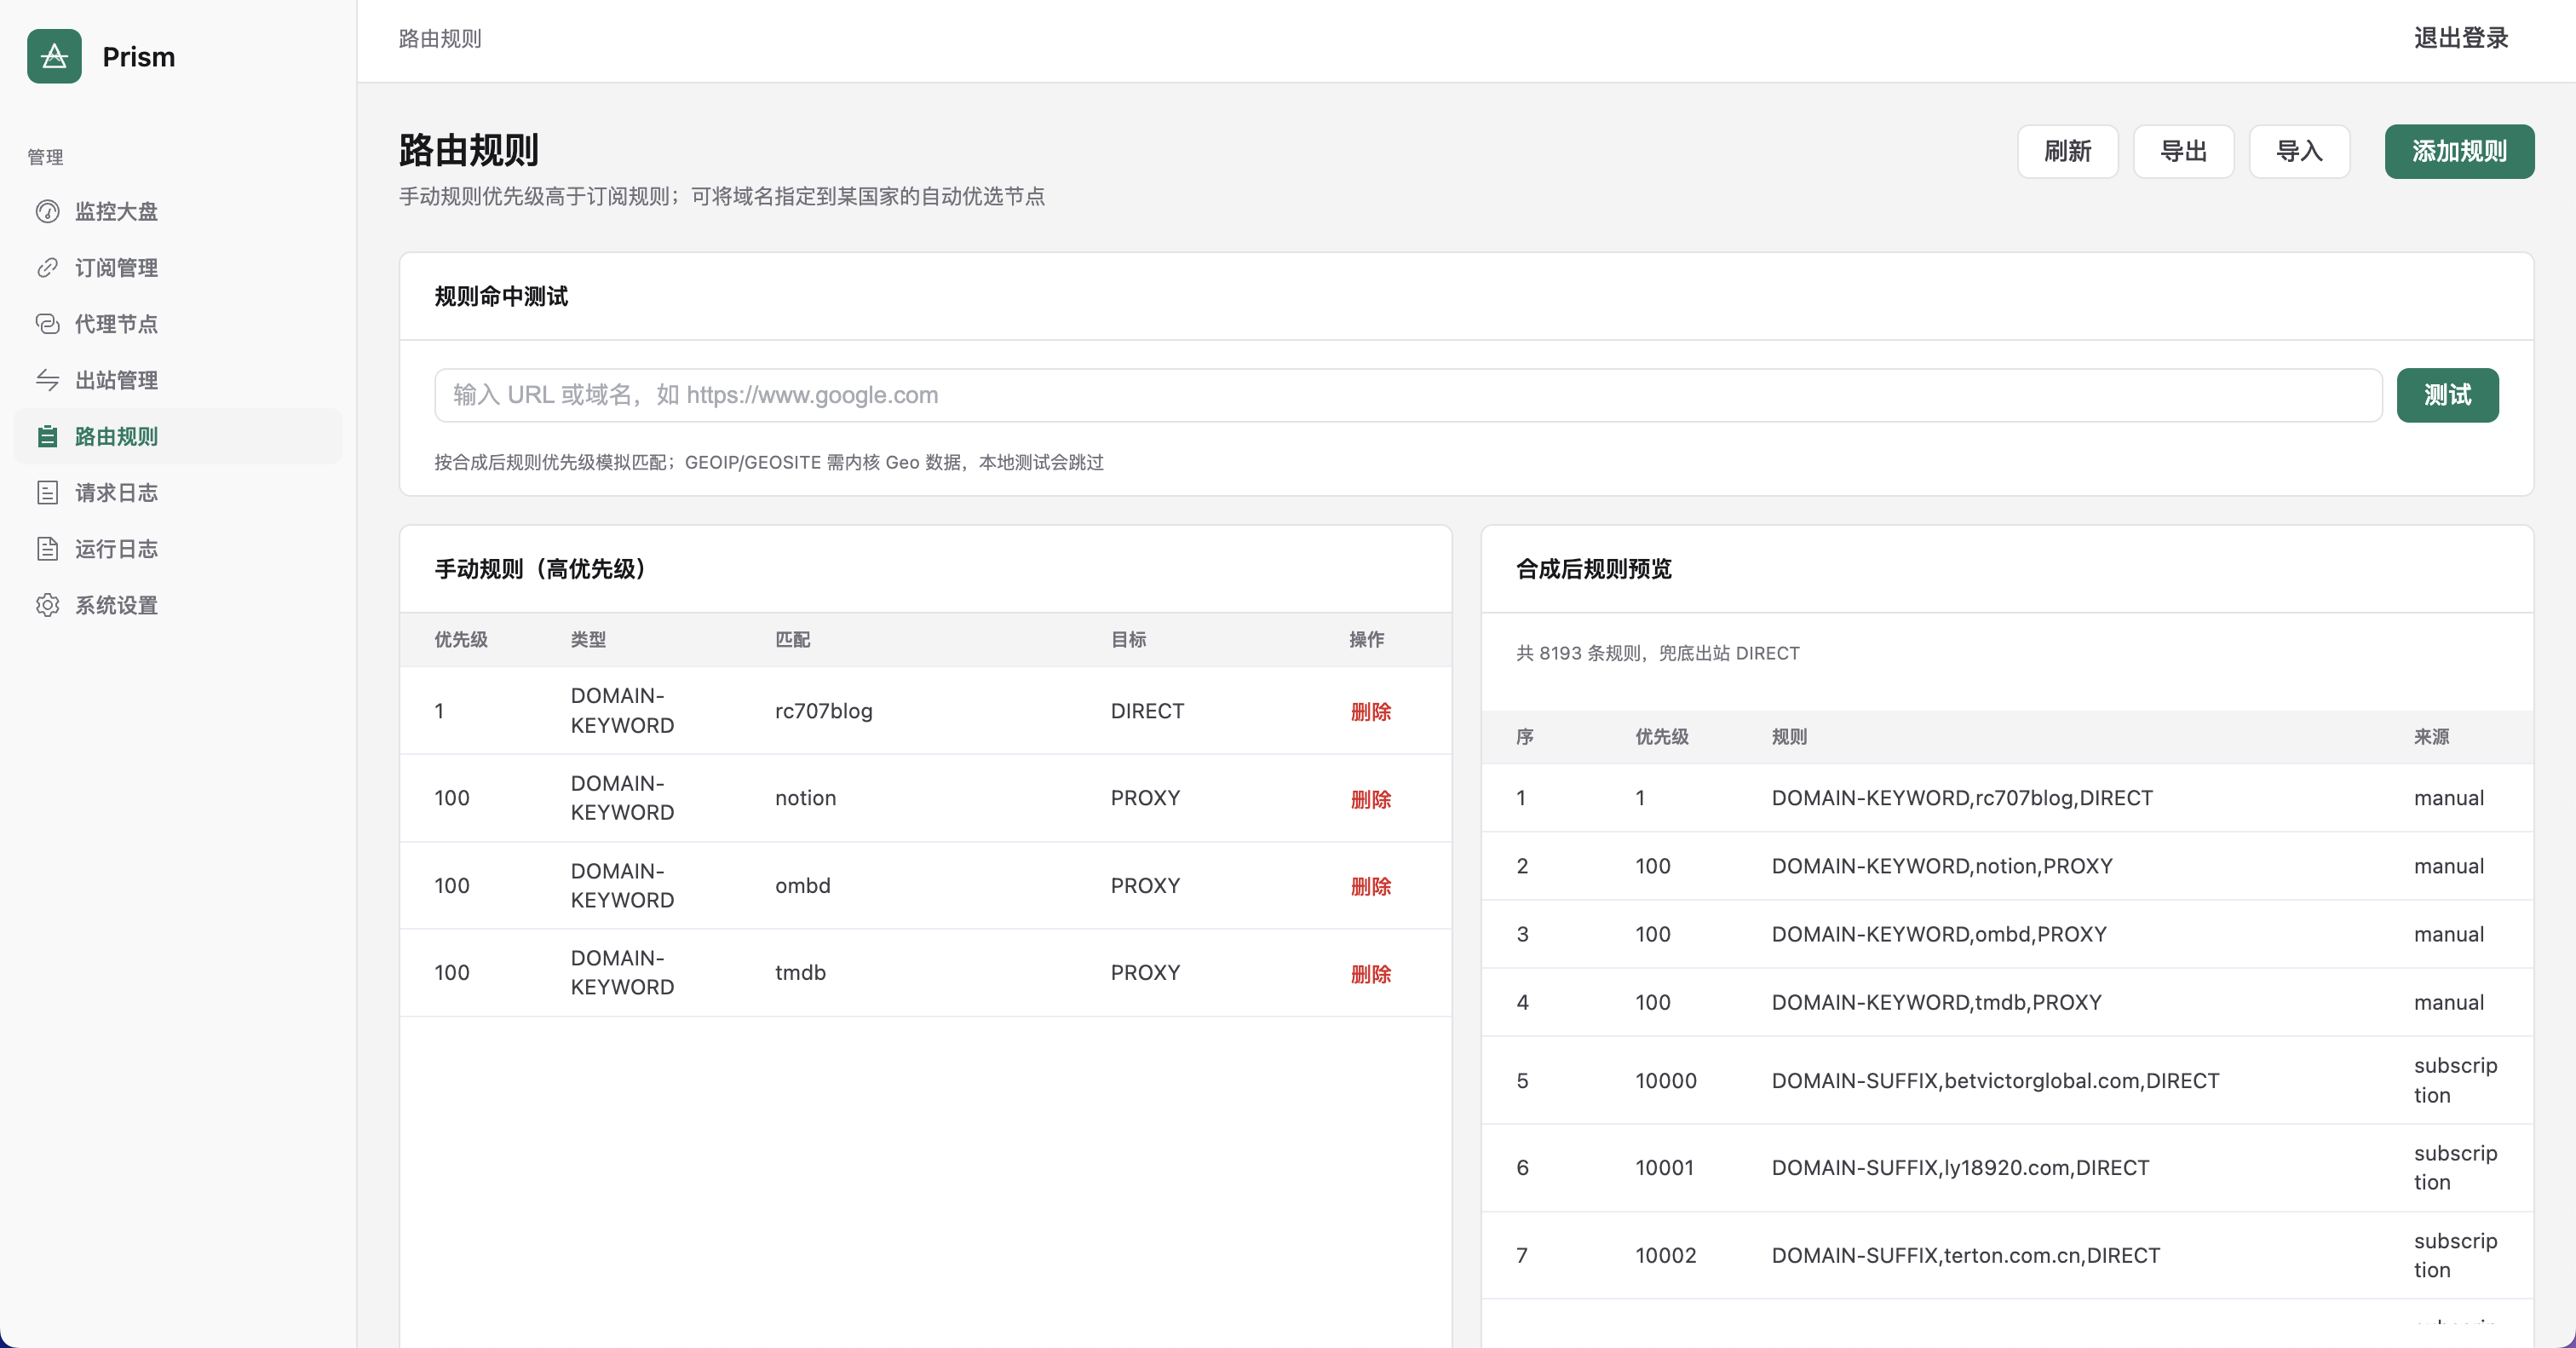Click the 测试 button

click(x=2447, y=395)
